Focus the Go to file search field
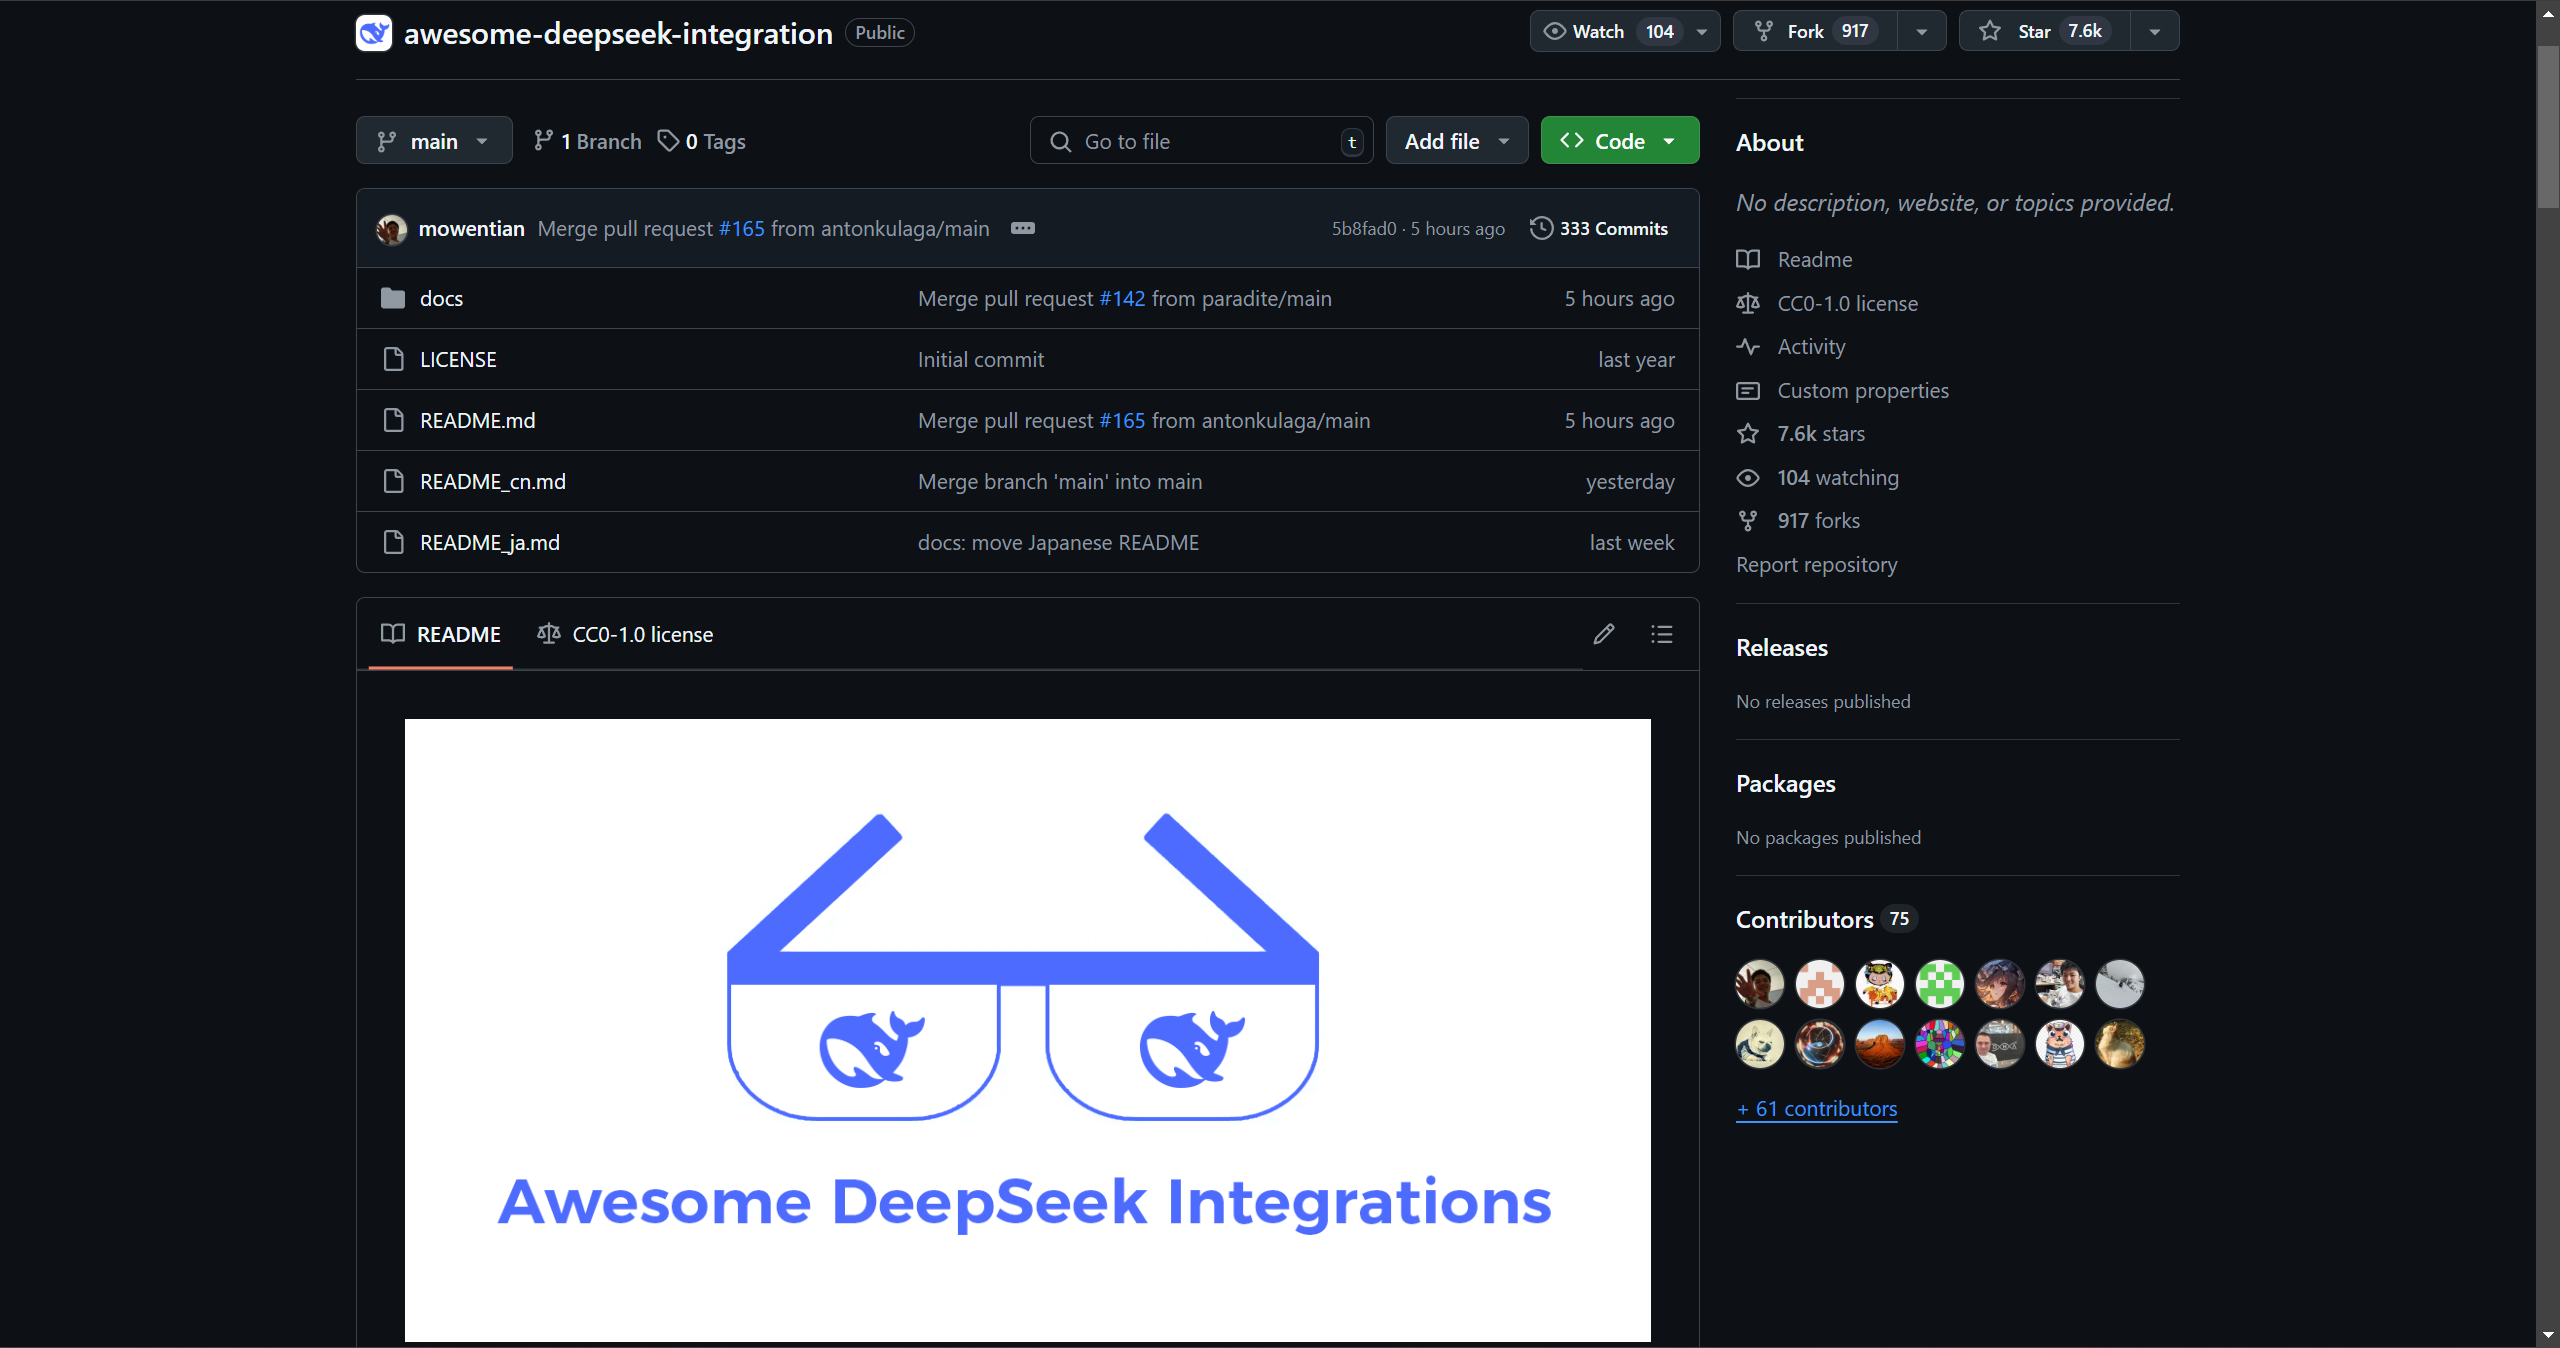 pos(1201,141)
